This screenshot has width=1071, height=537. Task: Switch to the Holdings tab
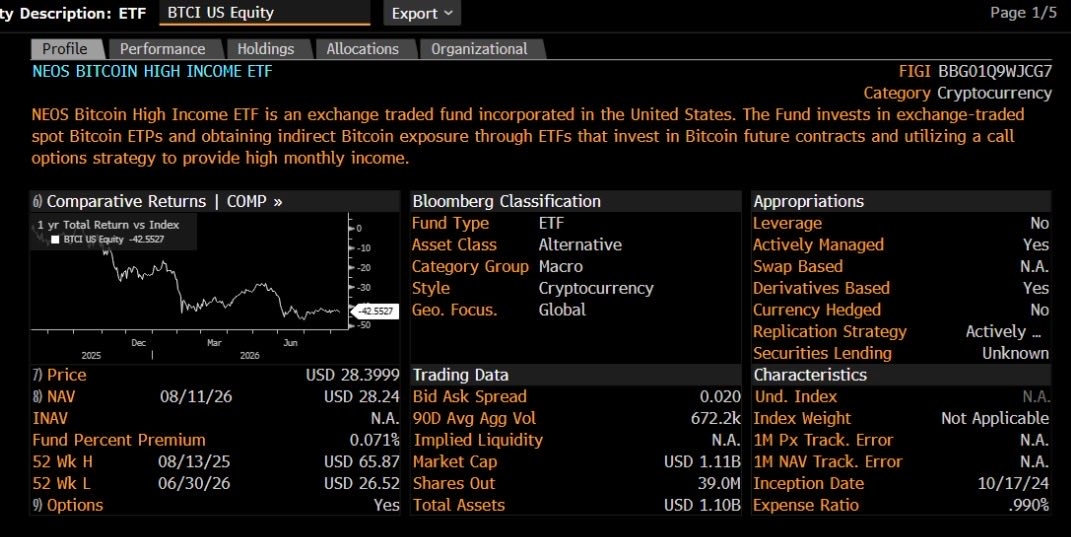click(266, 49)
